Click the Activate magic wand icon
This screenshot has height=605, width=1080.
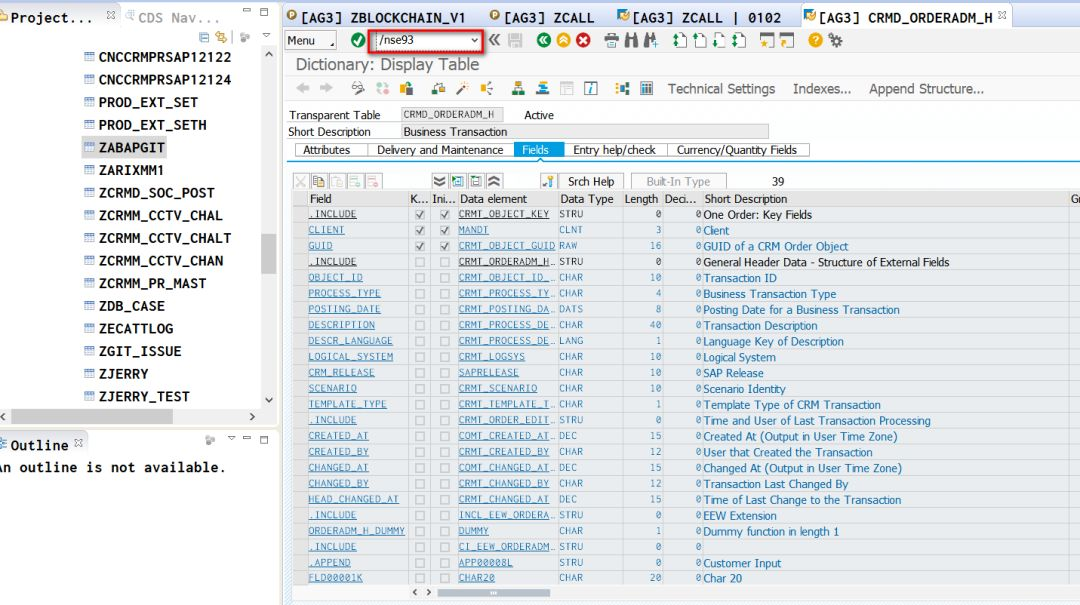[x=462, y=88]
